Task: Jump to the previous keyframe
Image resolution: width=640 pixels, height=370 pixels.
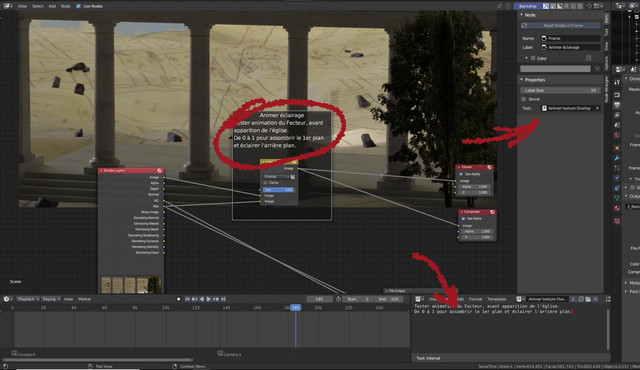Action: coord(195,299)
